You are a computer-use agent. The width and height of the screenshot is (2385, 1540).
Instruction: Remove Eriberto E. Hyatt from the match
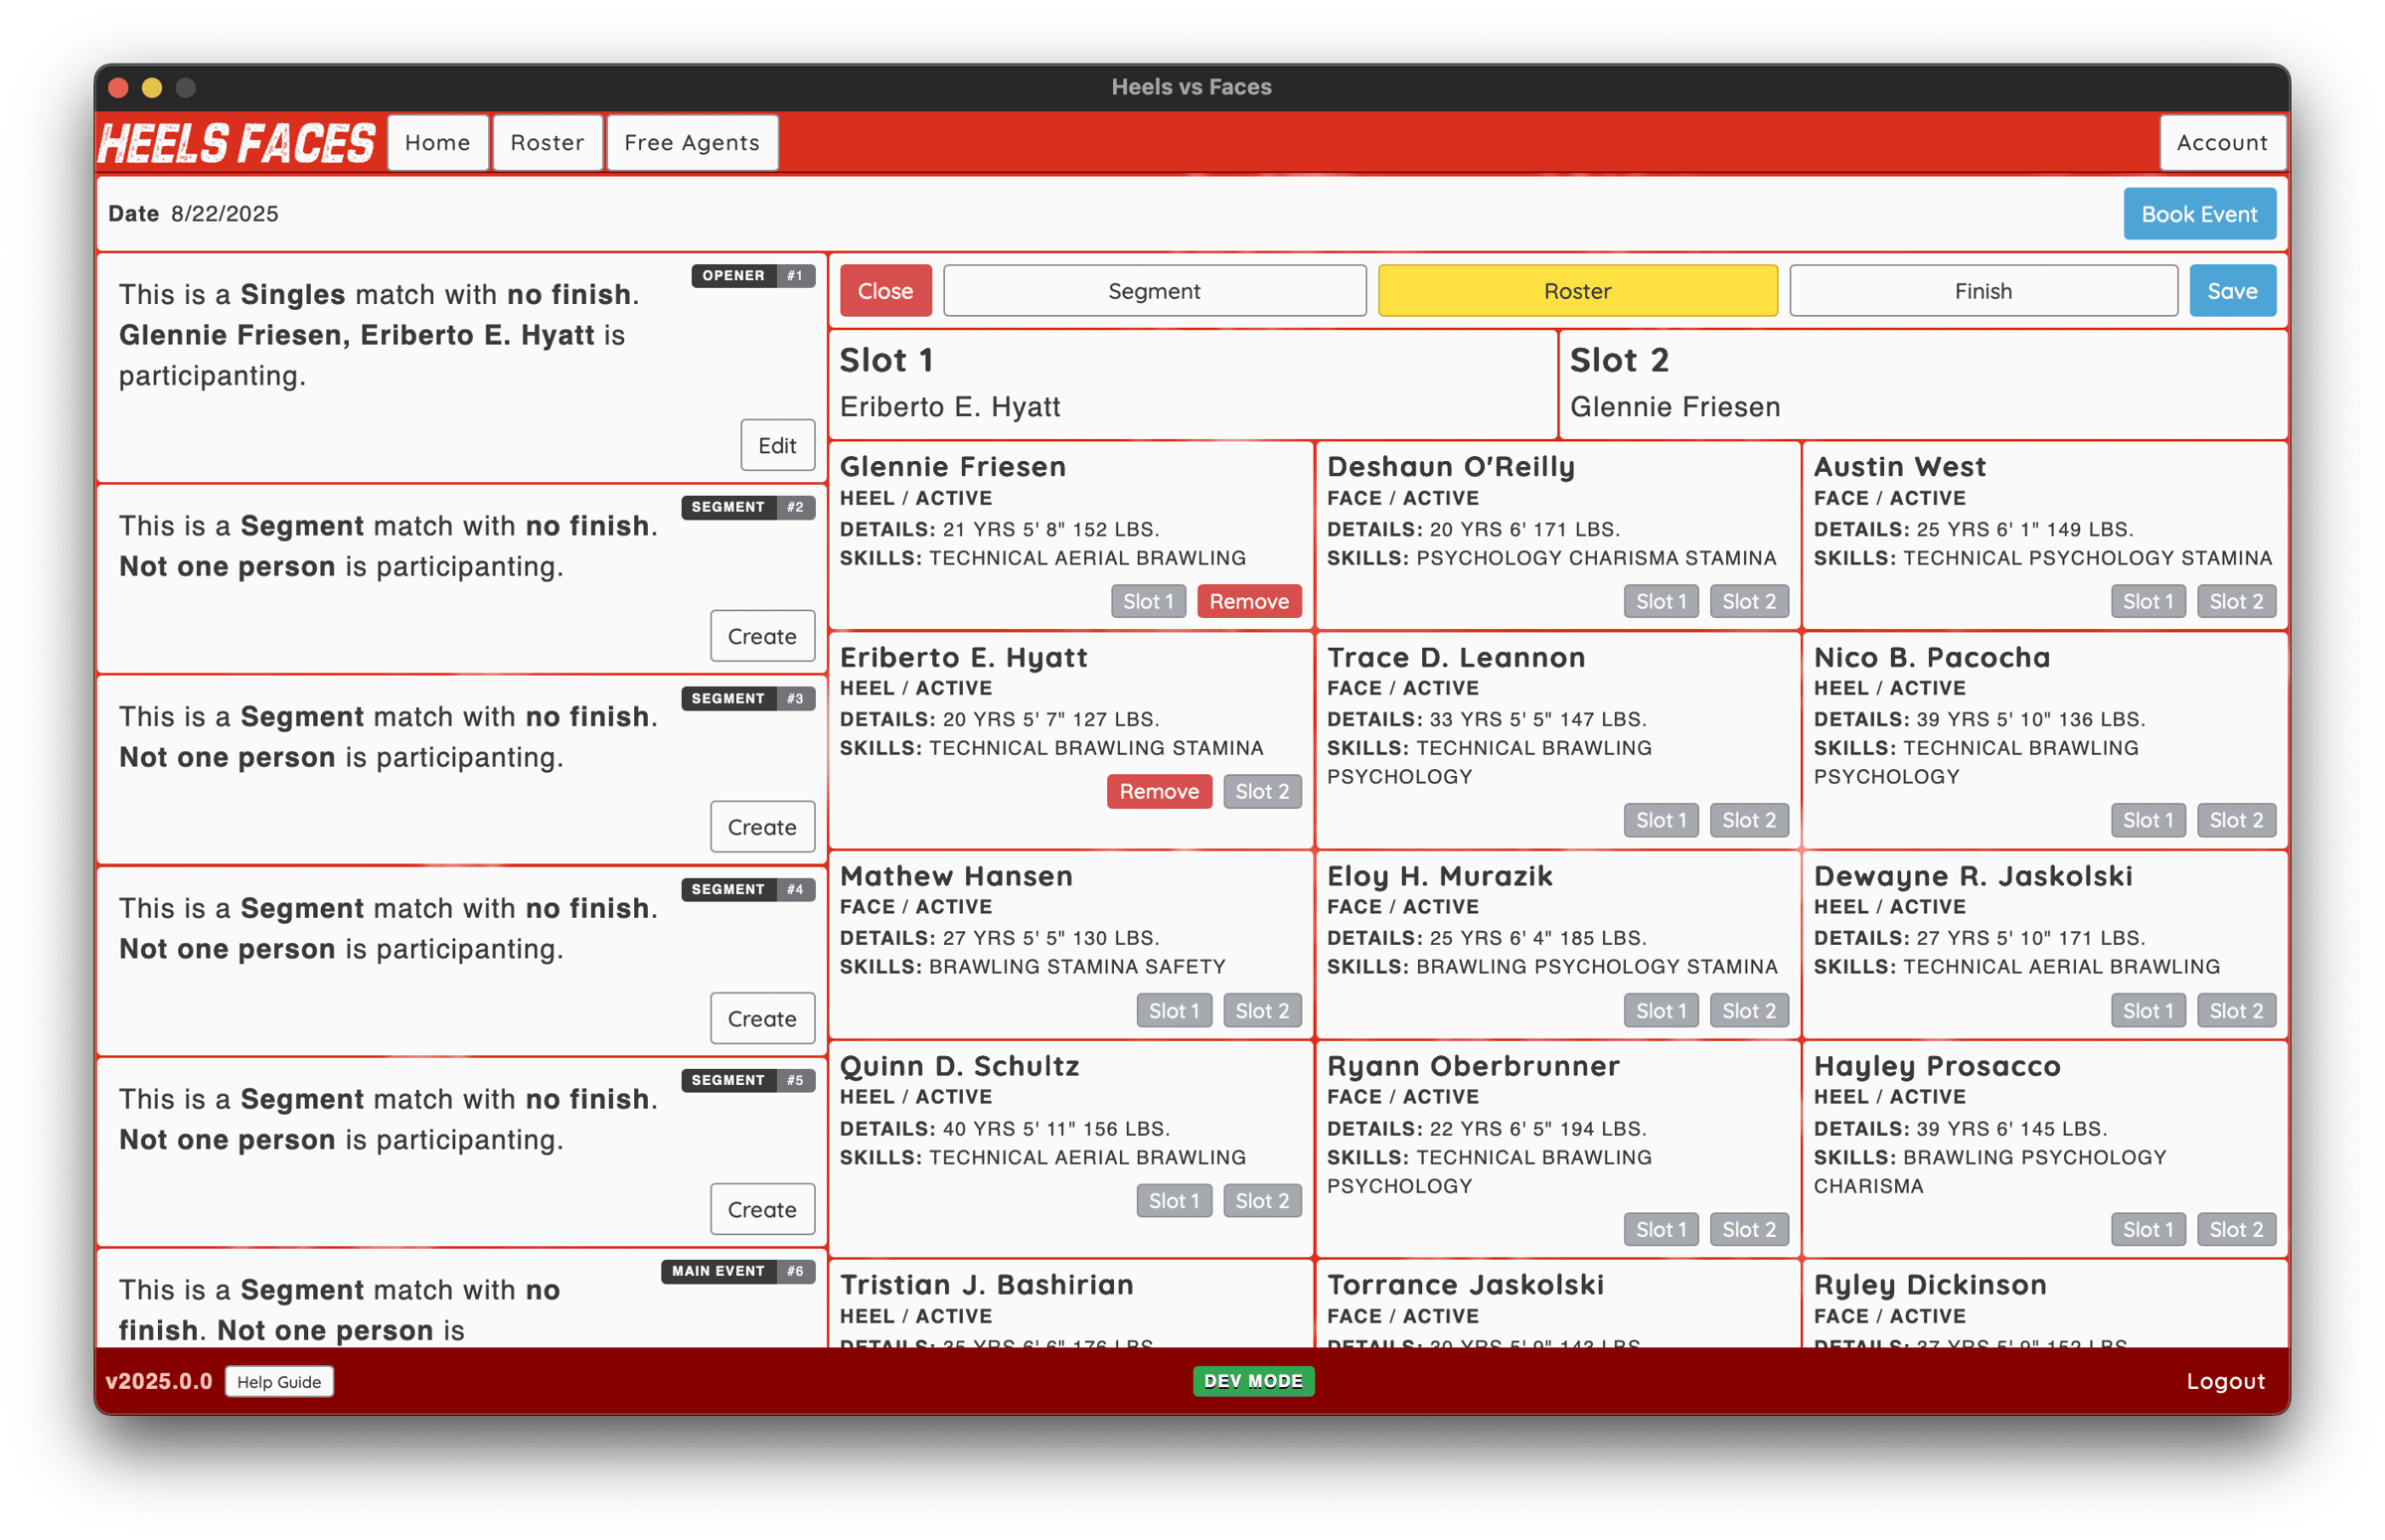[1158, 791]
